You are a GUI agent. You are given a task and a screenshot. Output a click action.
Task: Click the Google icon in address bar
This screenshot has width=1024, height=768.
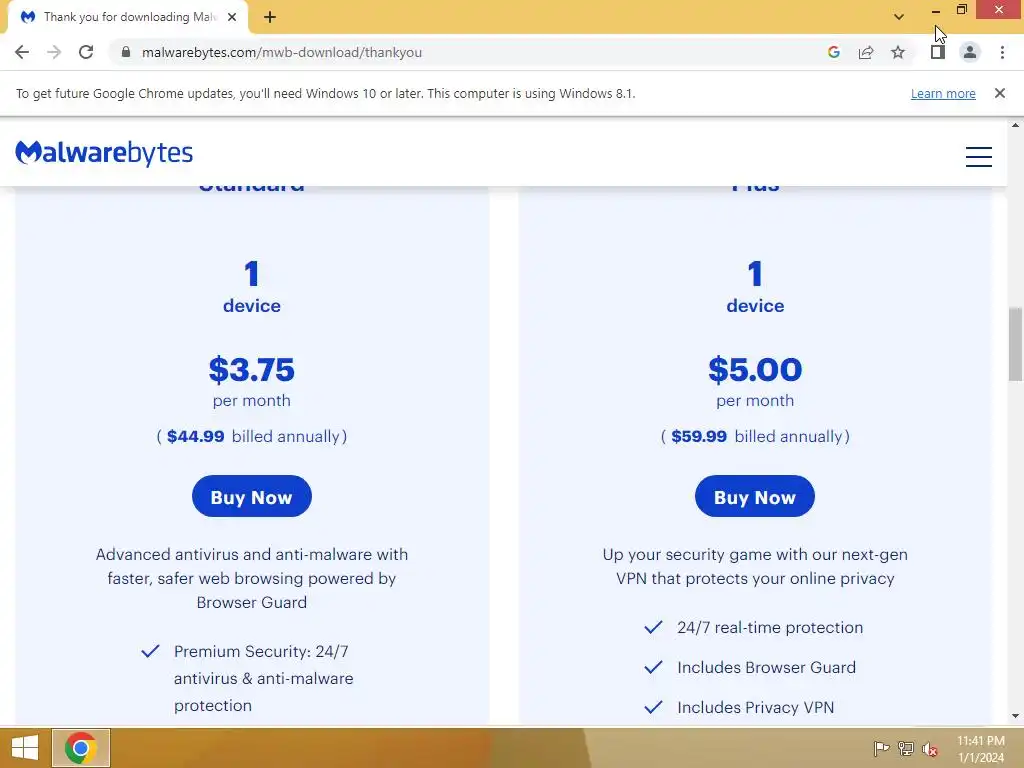coord(833,52)
